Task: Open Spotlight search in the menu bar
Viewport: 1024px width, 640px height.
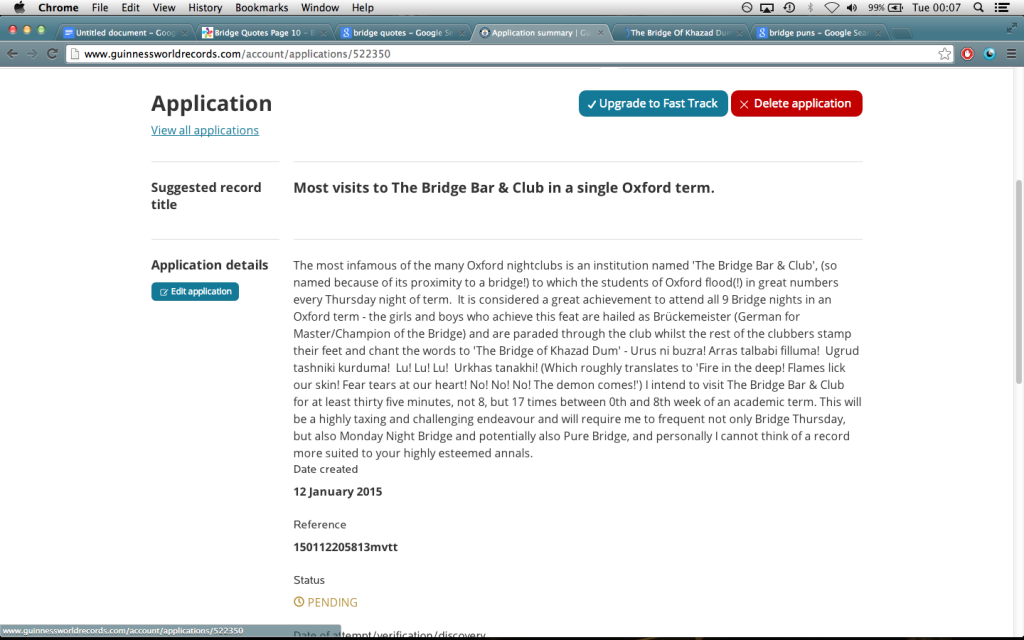Action: coord(978,8)
